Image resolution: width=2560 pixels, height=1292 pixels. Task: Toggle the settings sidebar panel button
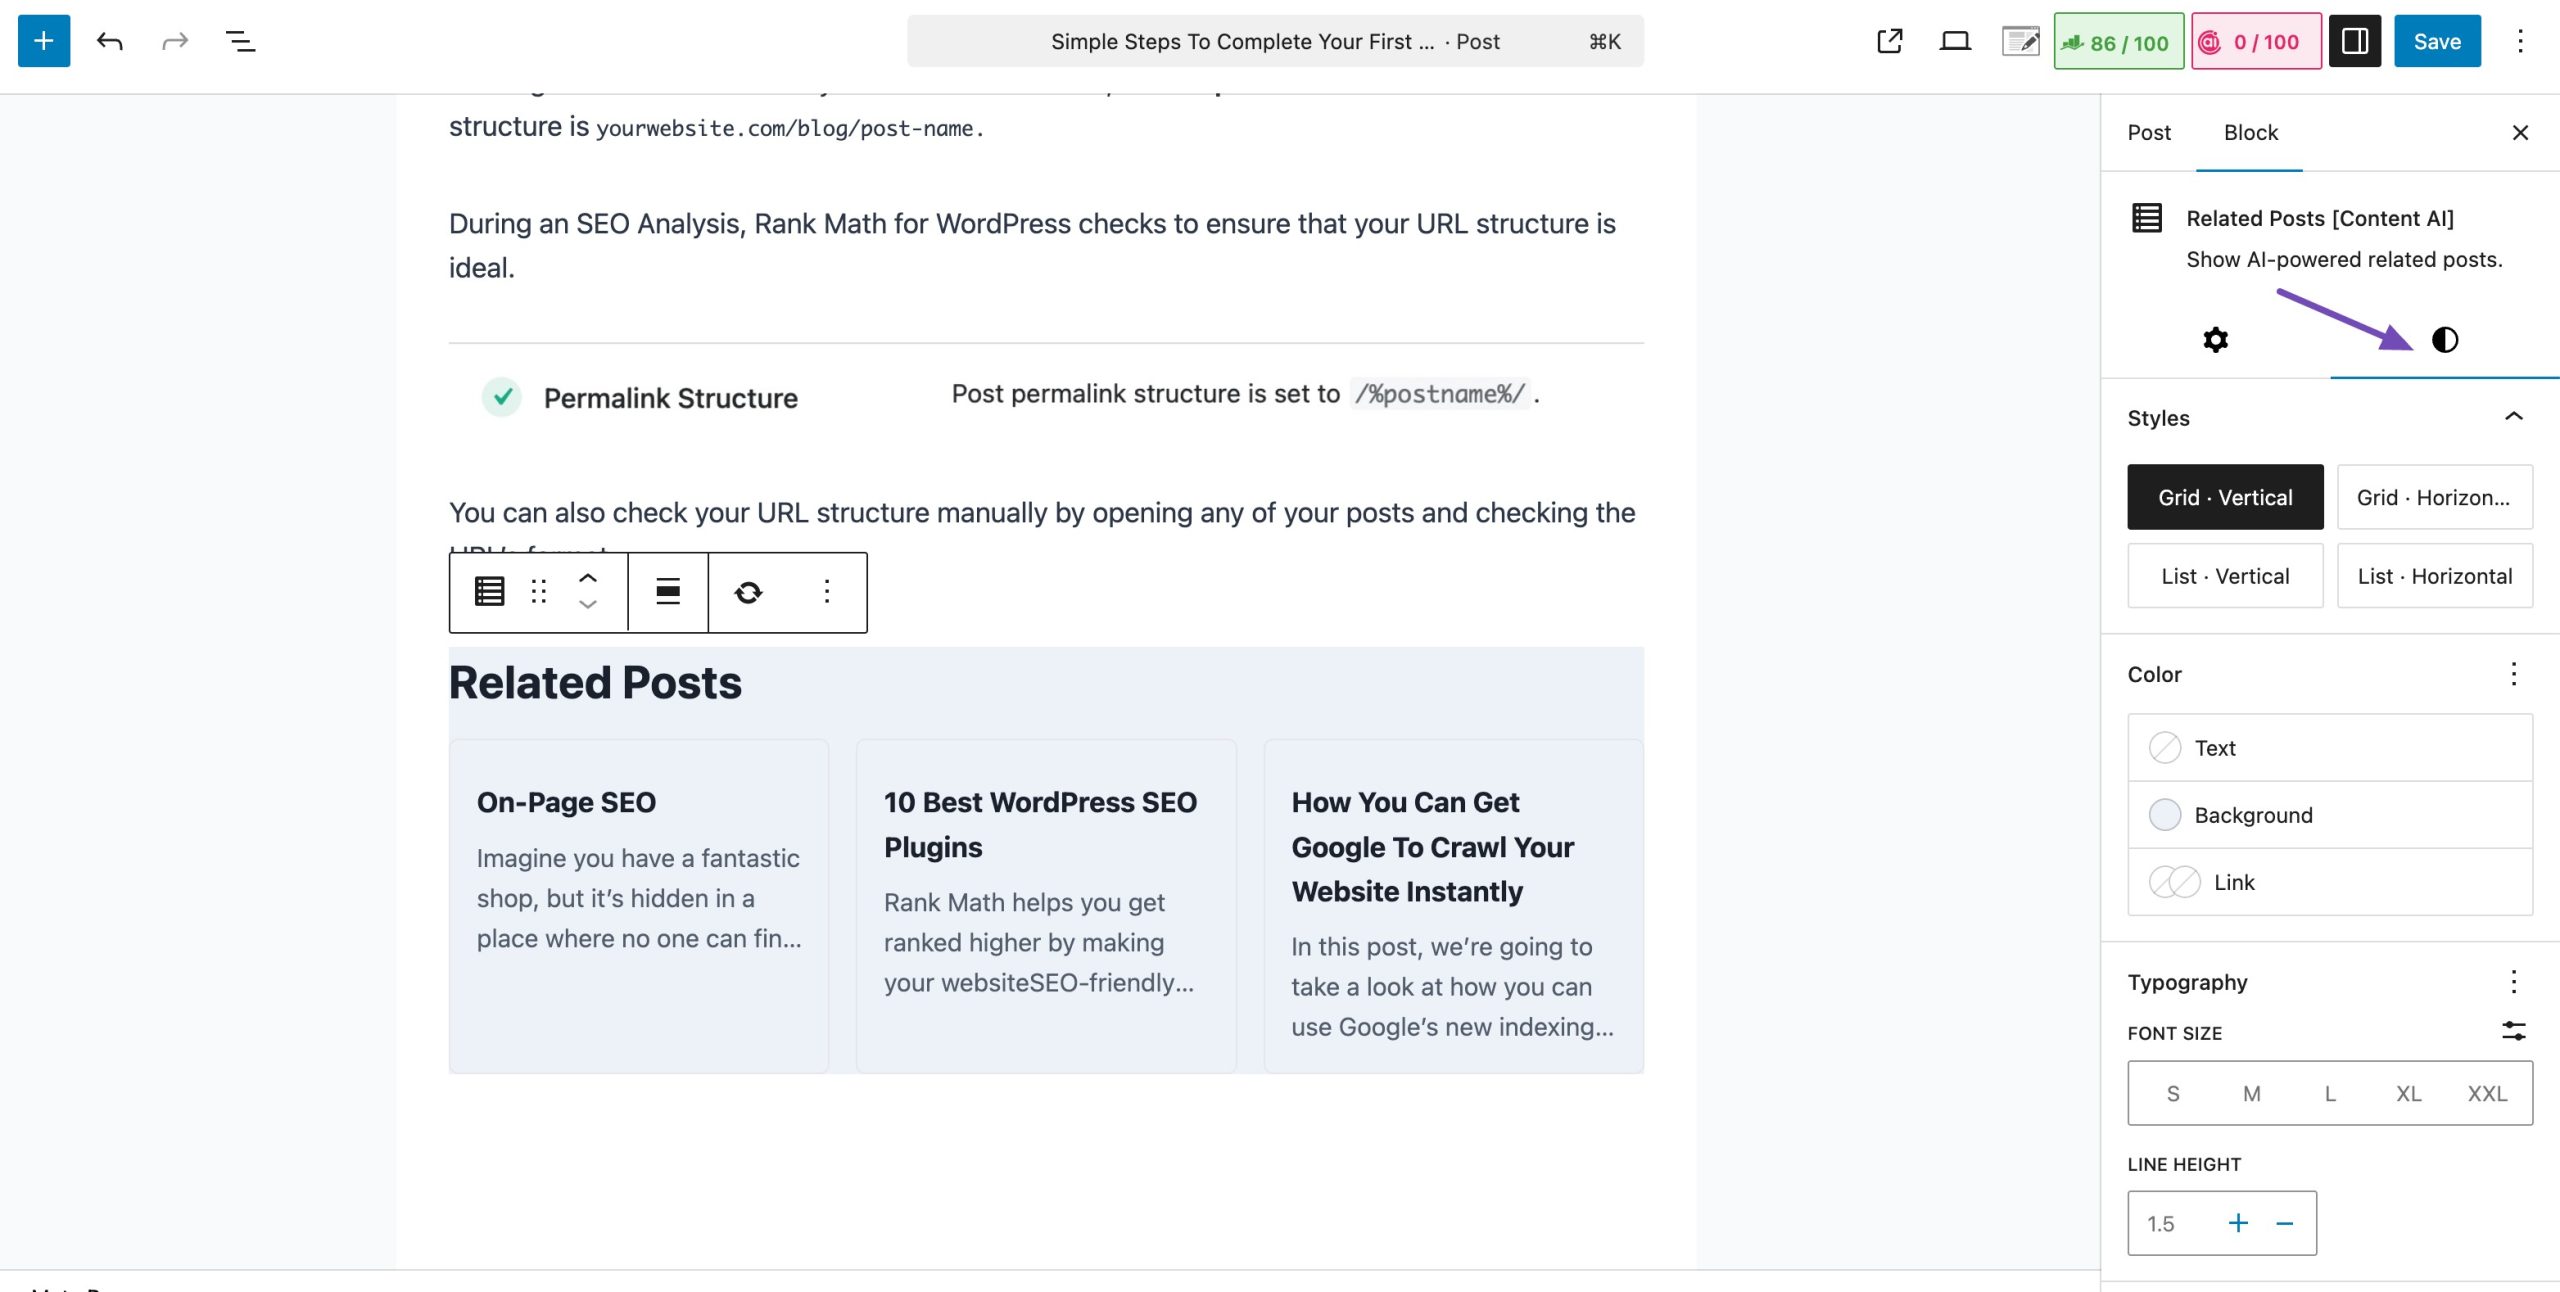(x=2354, y=41)
